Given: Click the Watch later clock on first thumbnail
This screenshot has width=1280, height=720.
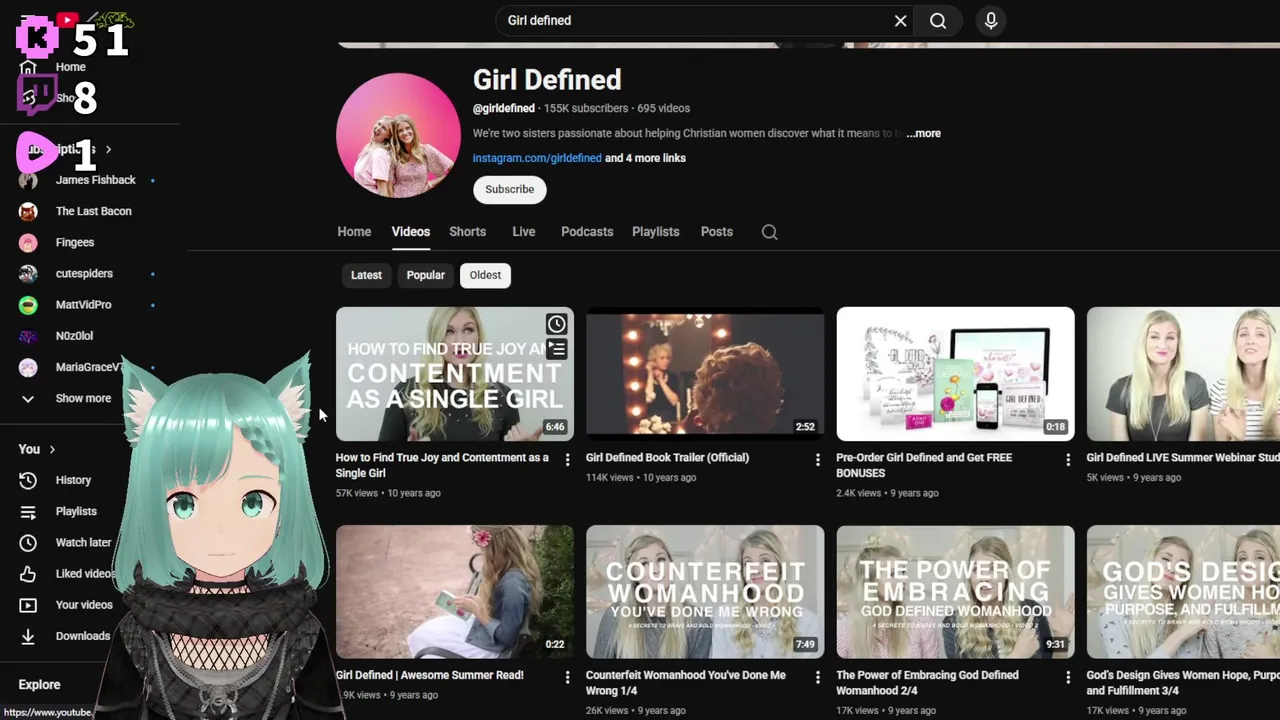Looking at the screenshot, I should 557,323.
